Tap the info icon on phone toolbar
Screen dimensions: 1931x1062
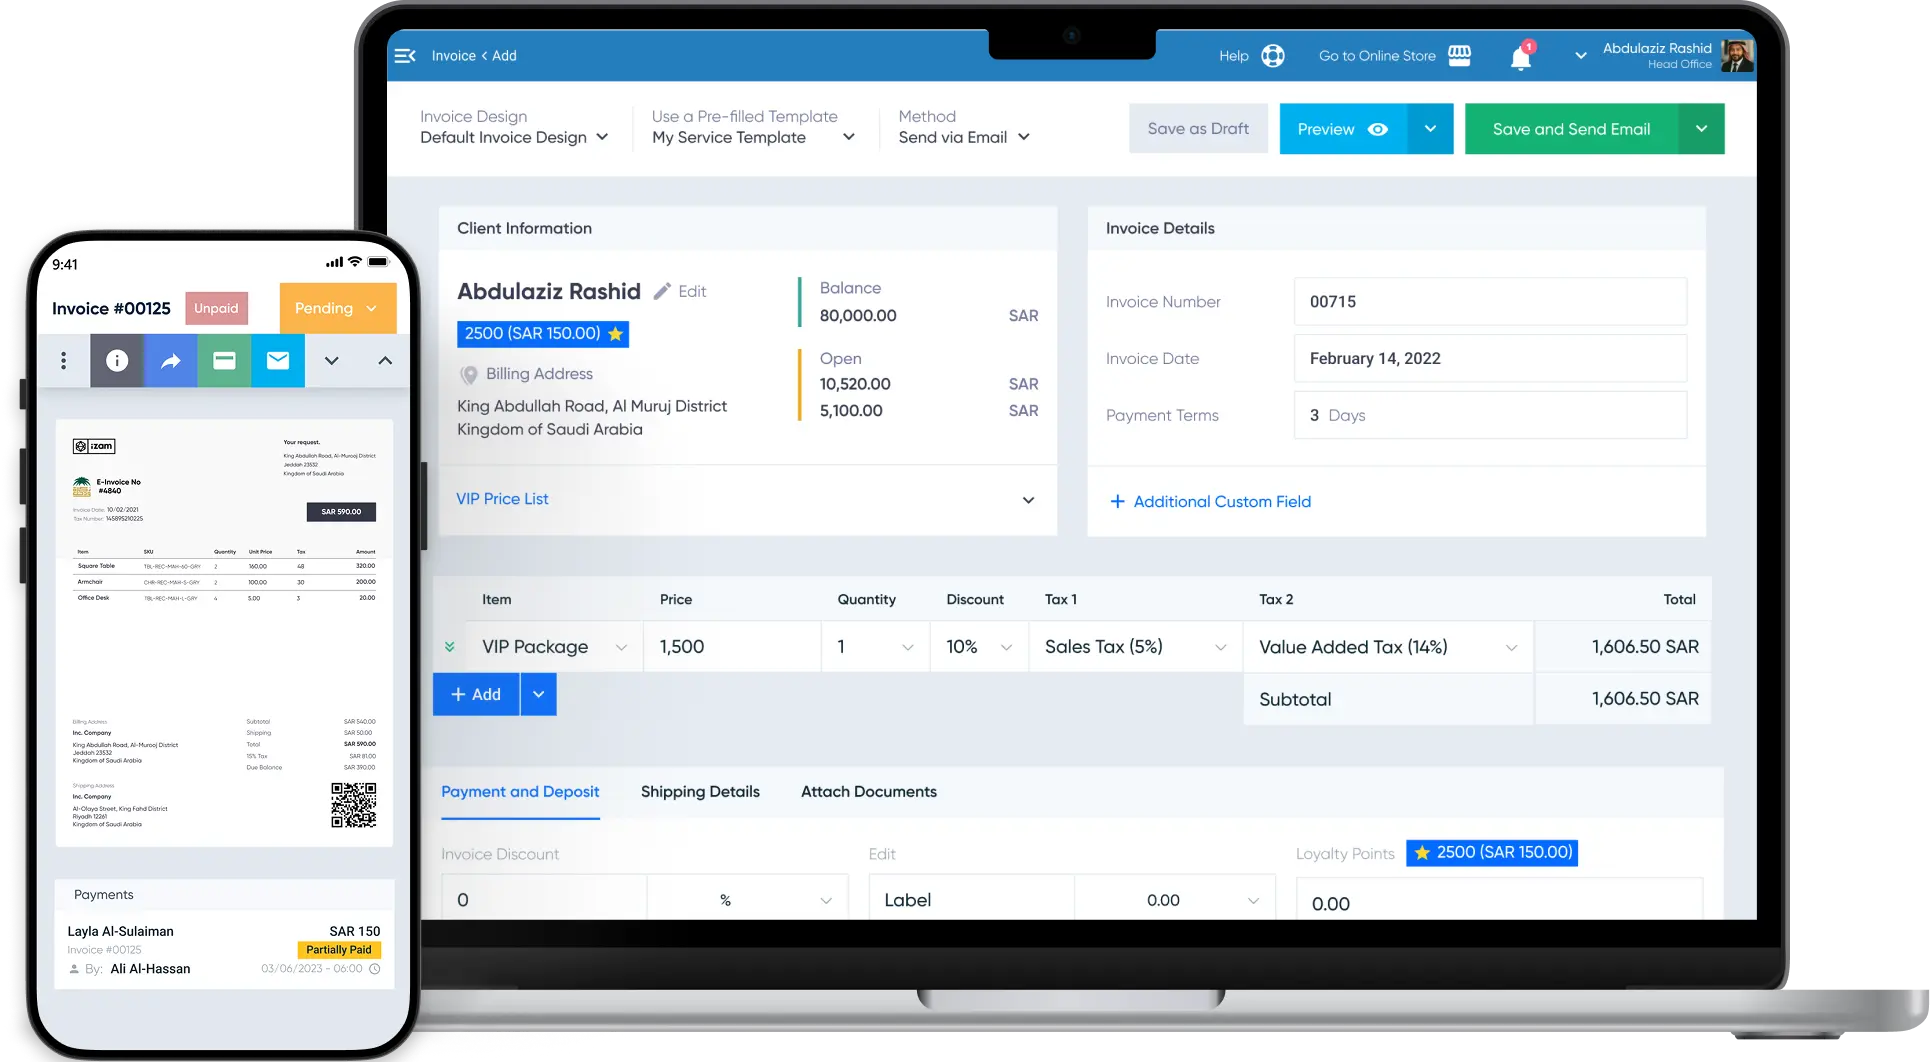click(x=117, y=361)
